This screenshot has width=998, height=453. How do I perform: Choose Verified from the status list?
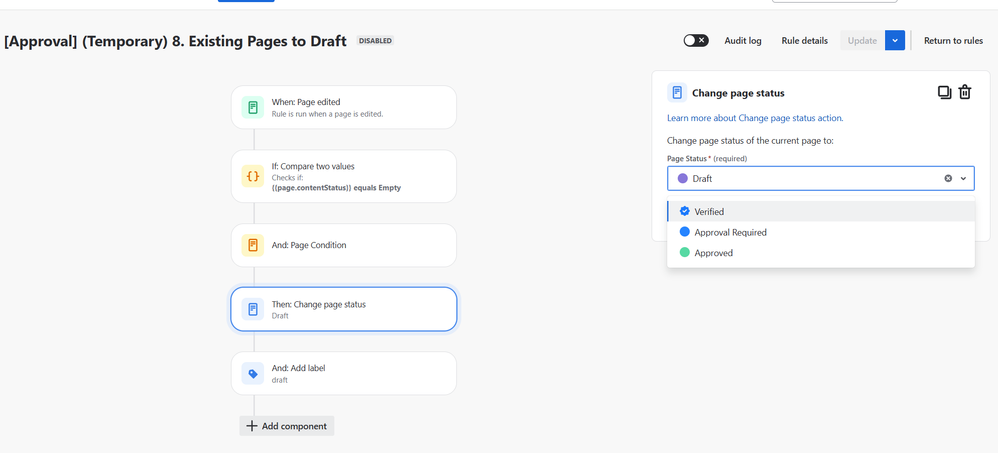tap(709, 212)
